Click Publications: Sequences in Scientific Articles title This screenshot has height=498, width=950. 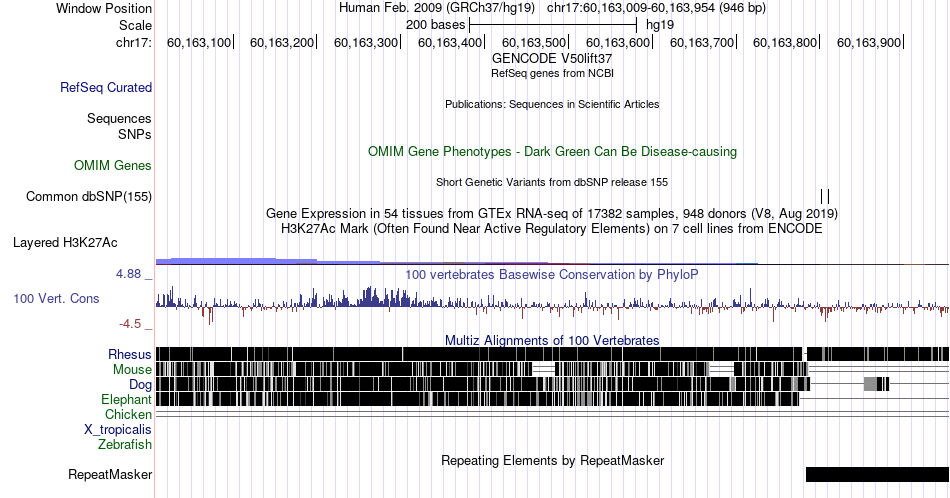click(x=552, y=104)
